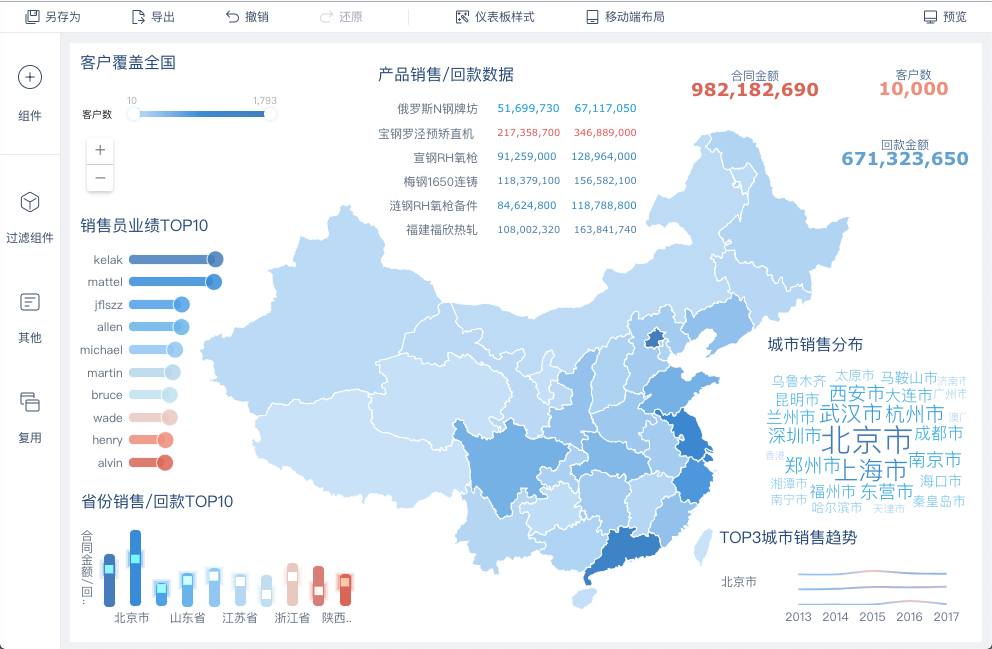
Task: Click right handle of 客户数 range slider
Action: (x=270, y=114)
